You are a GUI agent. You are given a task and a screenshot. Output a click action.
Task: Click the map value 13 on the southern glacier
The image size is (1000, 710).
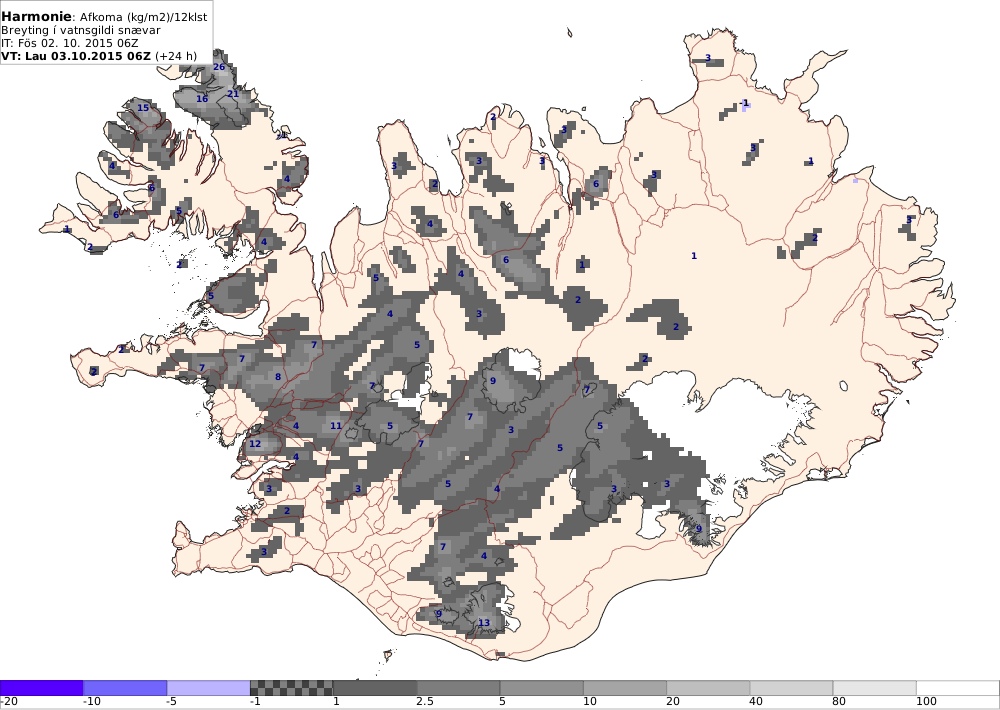point(484,623)
